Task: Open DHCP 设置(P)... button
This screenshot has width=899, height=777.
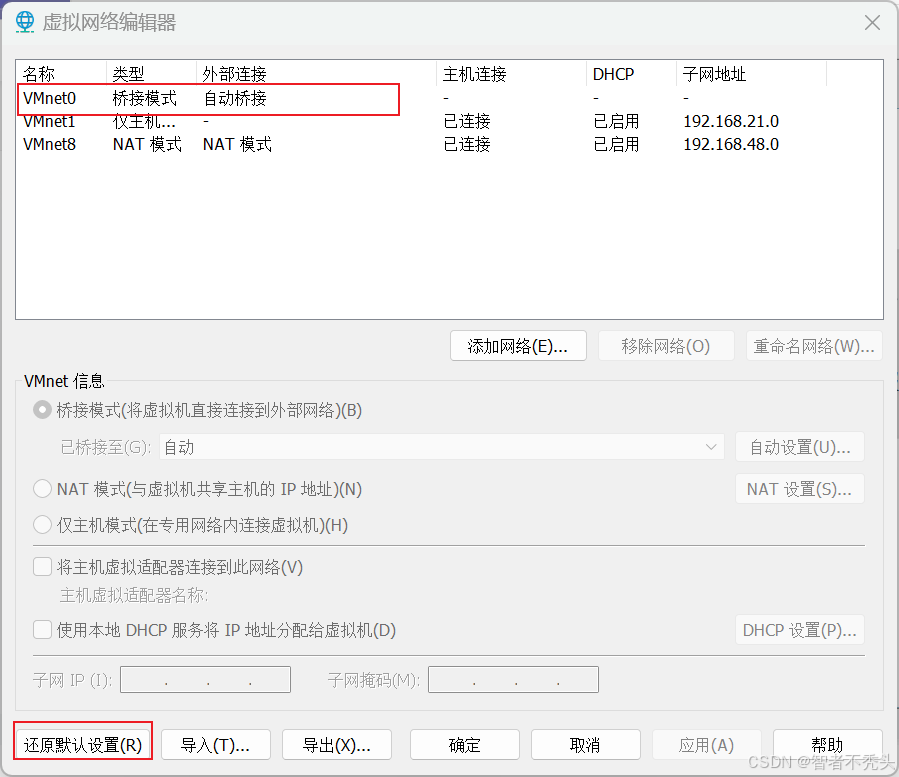Action: 800,630
